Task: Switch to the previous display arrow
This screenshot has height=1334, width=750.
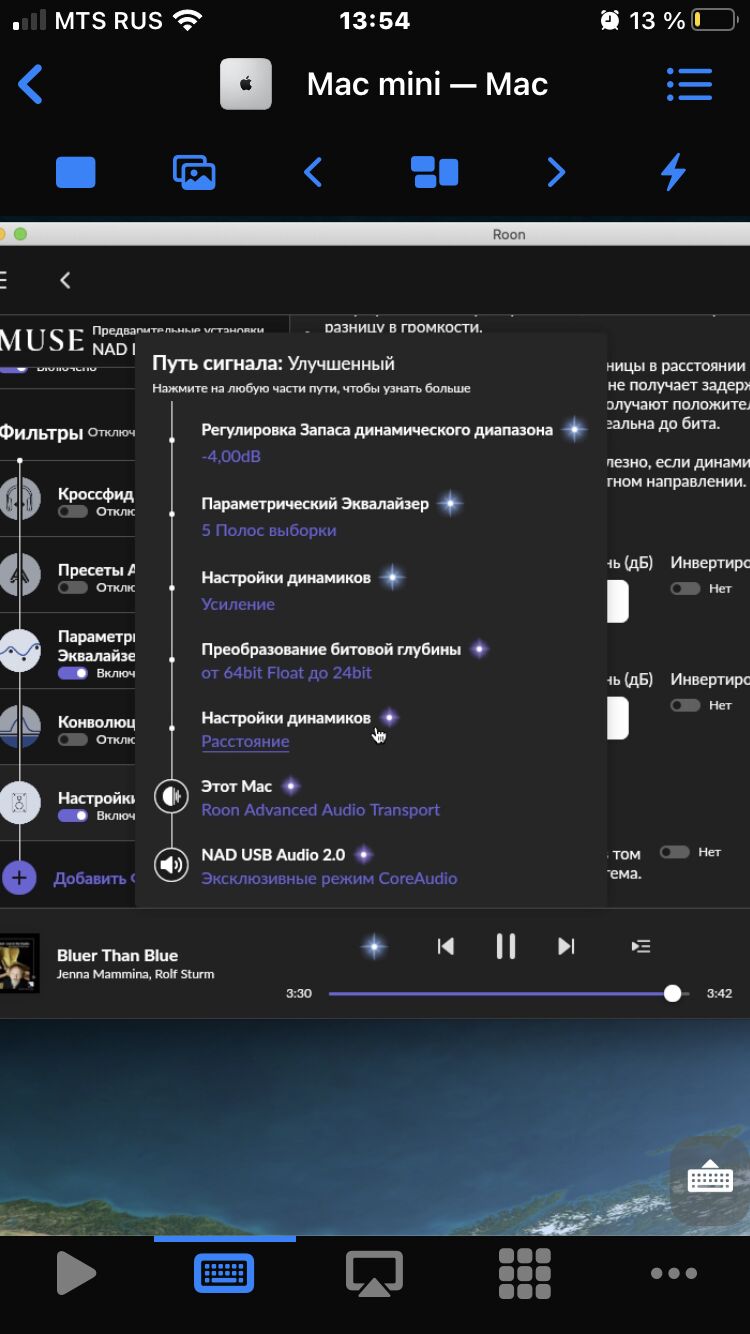Action: [x=313, y=173]
